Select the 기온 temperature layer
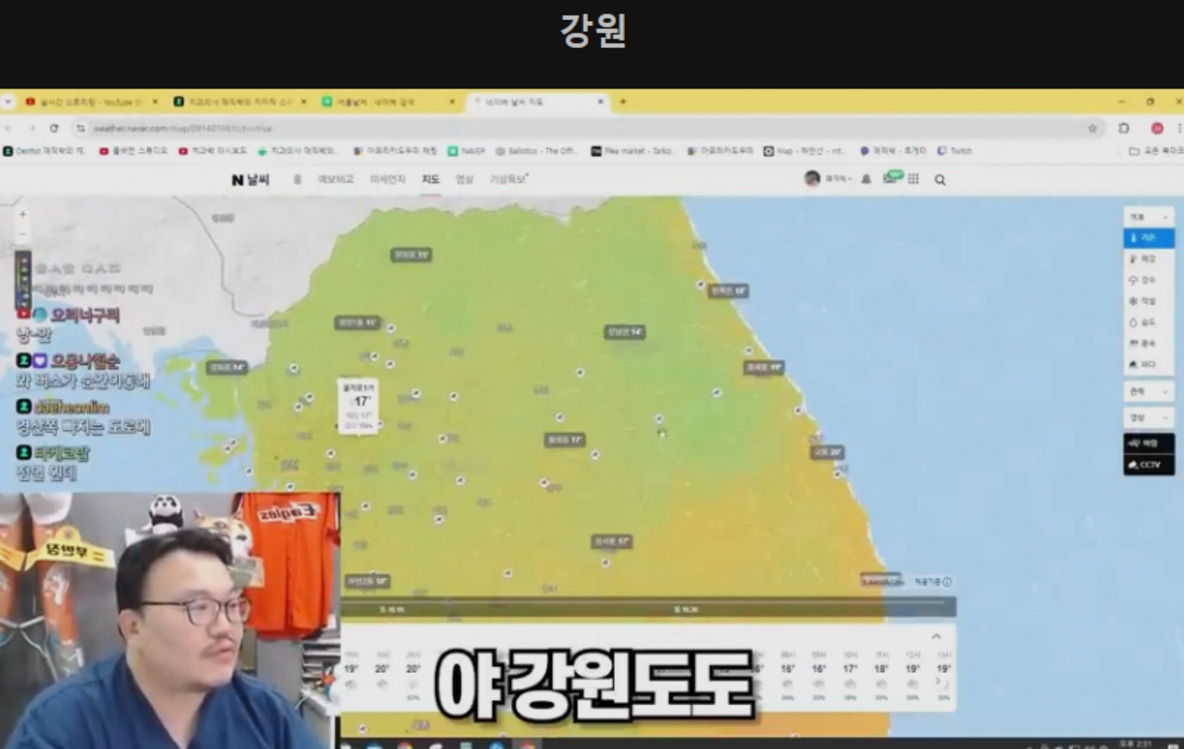The width and height of the screenshot is (1184, 749). click(1149, 238)
